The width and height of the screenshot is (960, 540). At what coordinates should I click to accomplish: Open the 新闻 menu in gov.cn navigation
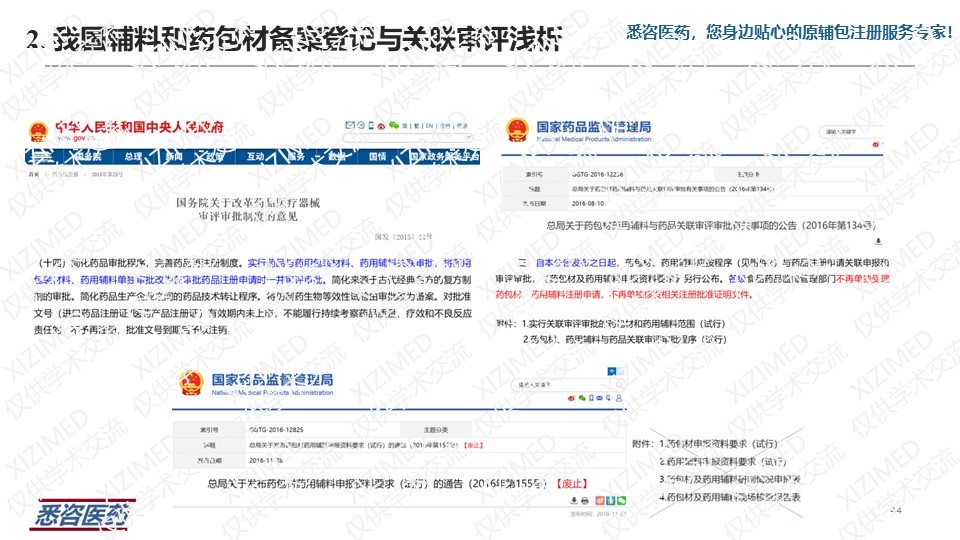173,157
